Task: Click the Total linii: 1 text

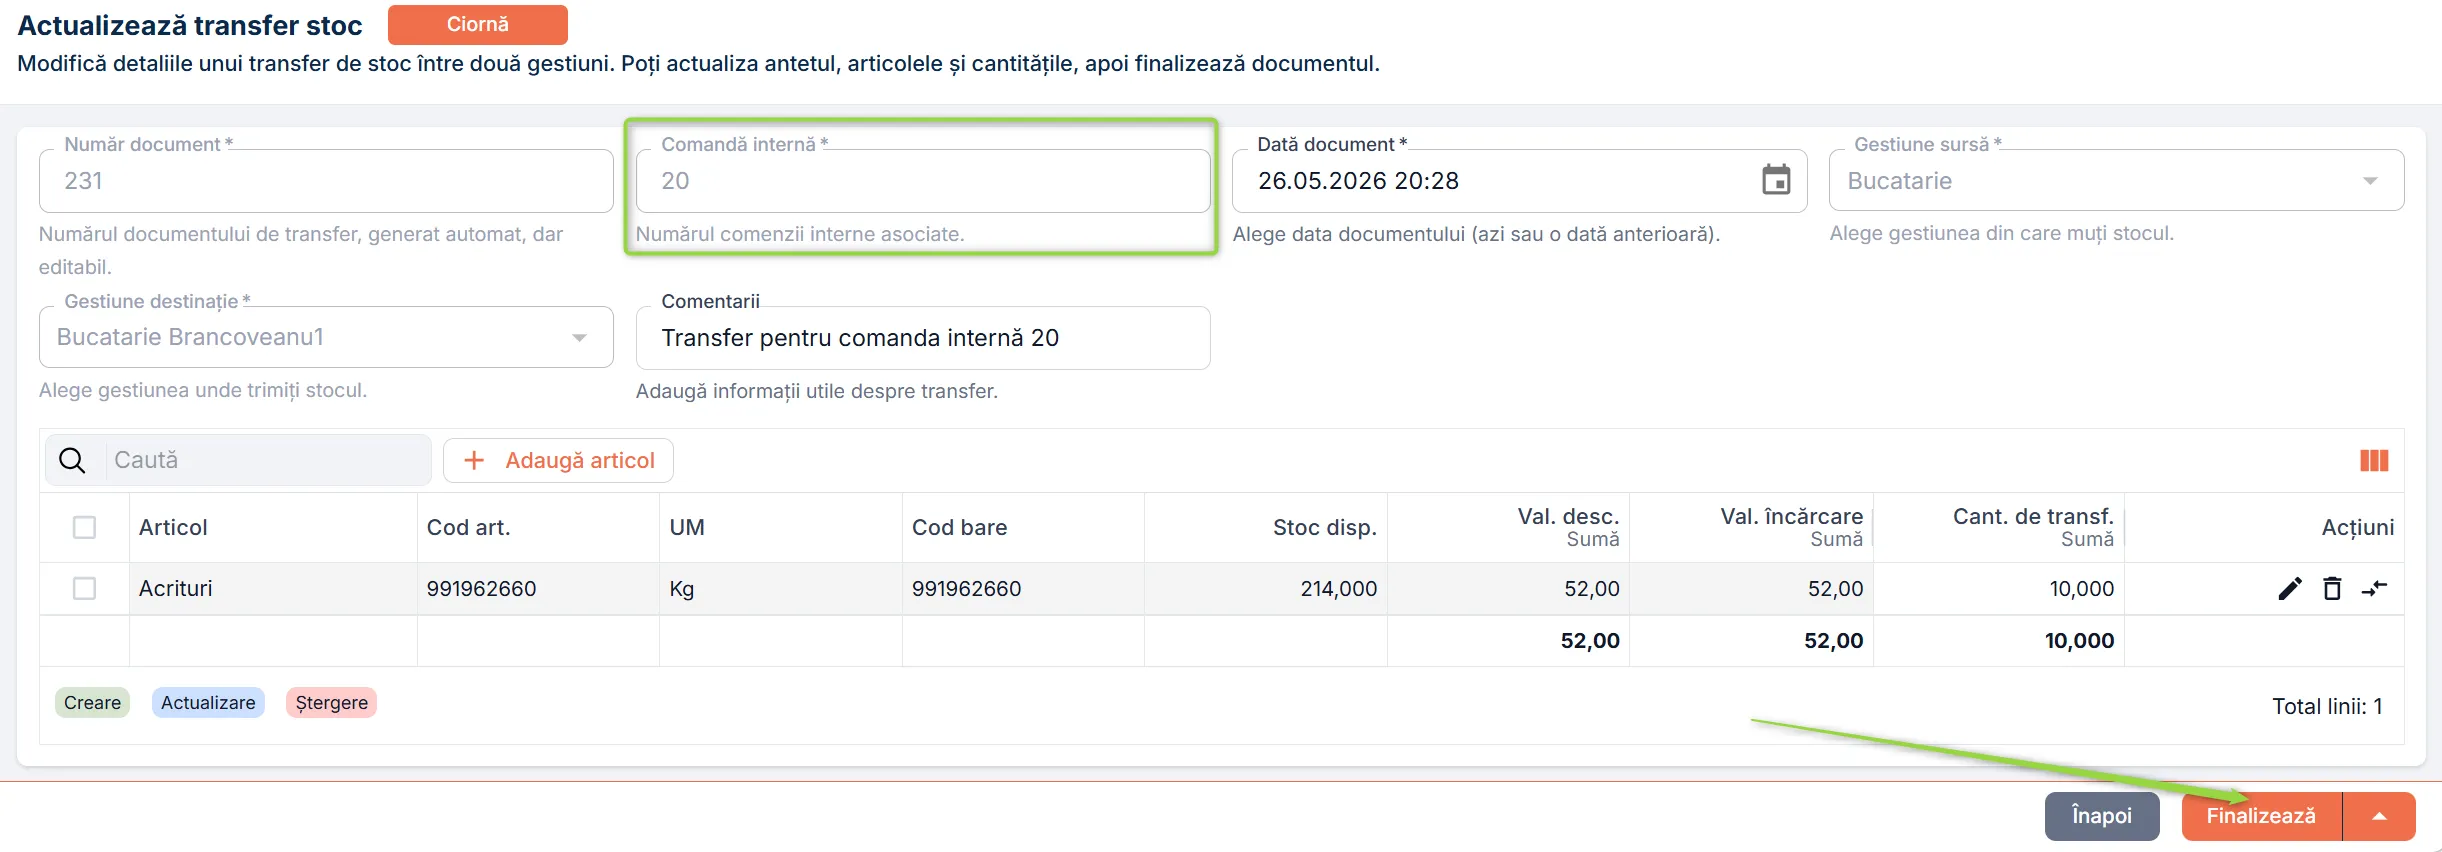Action: (2327, 706)
